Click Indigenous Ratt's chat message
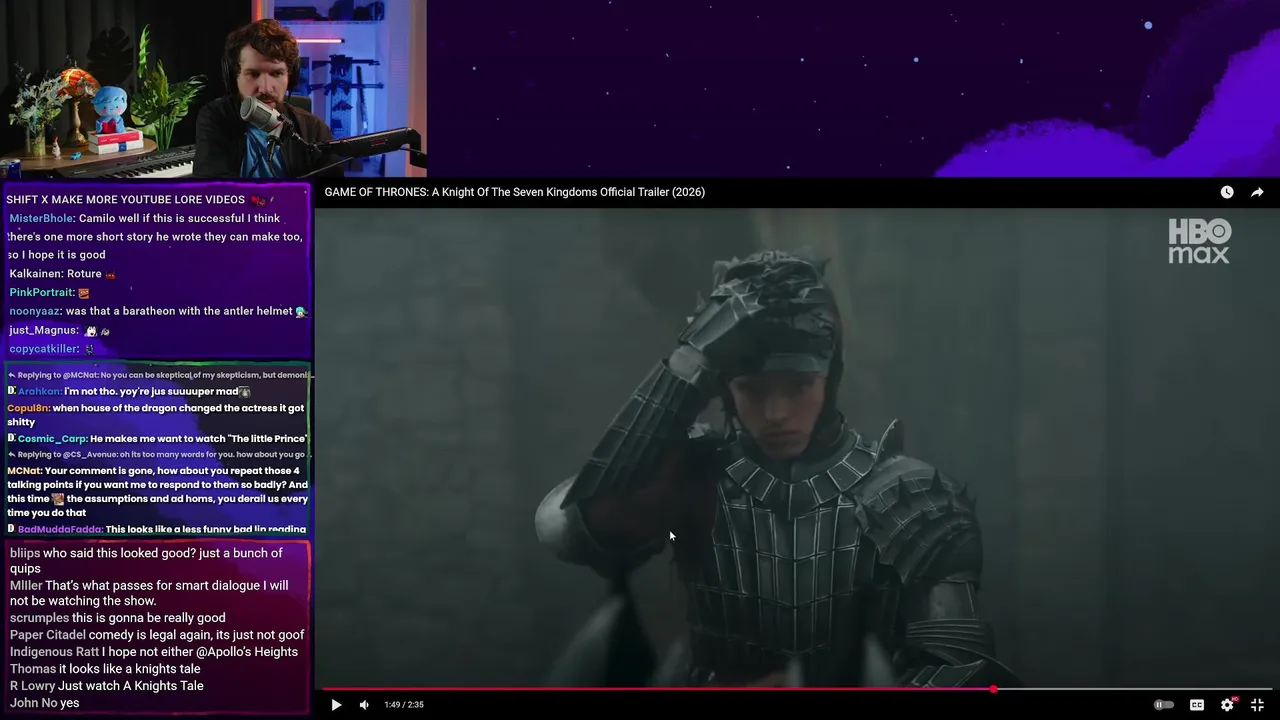1280x720 pixels. point(153,652)
